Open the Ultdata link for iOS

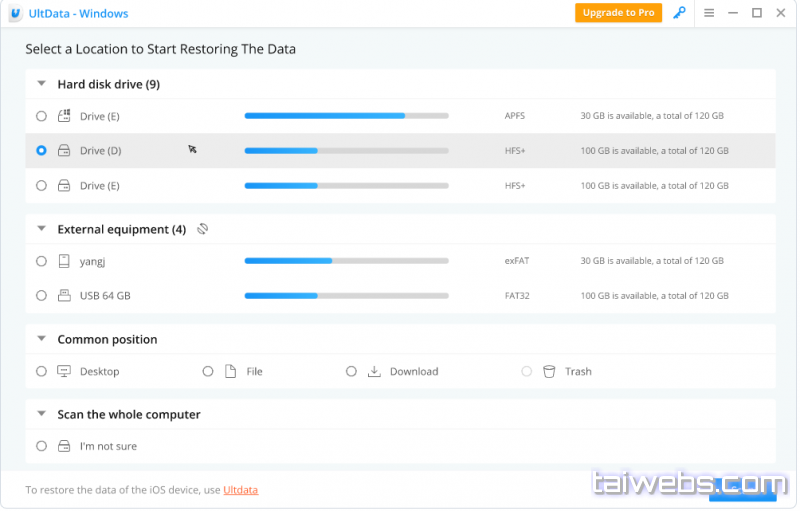[241, 490]
